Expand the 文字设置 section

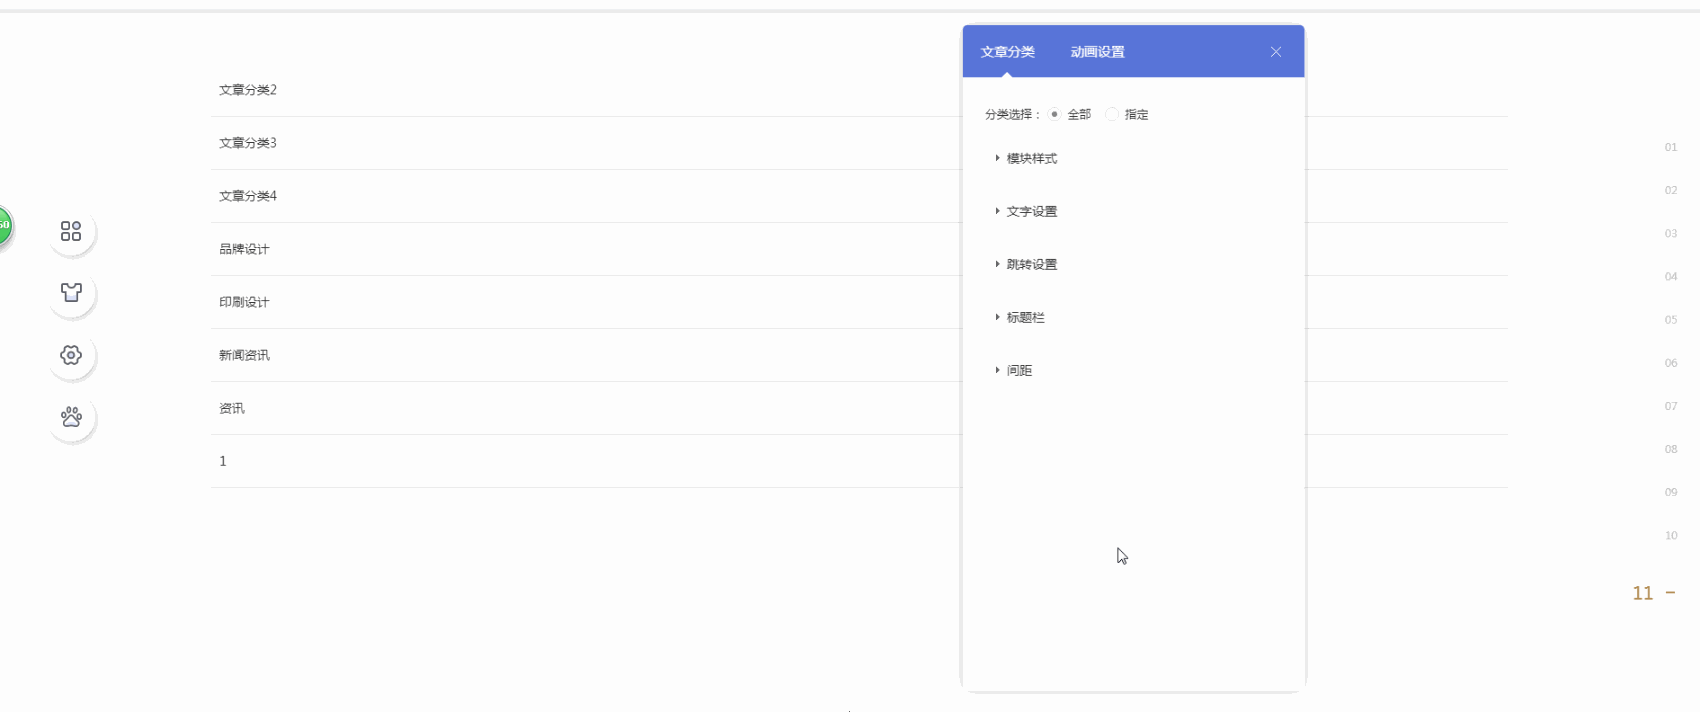[x=1031, y=212]
